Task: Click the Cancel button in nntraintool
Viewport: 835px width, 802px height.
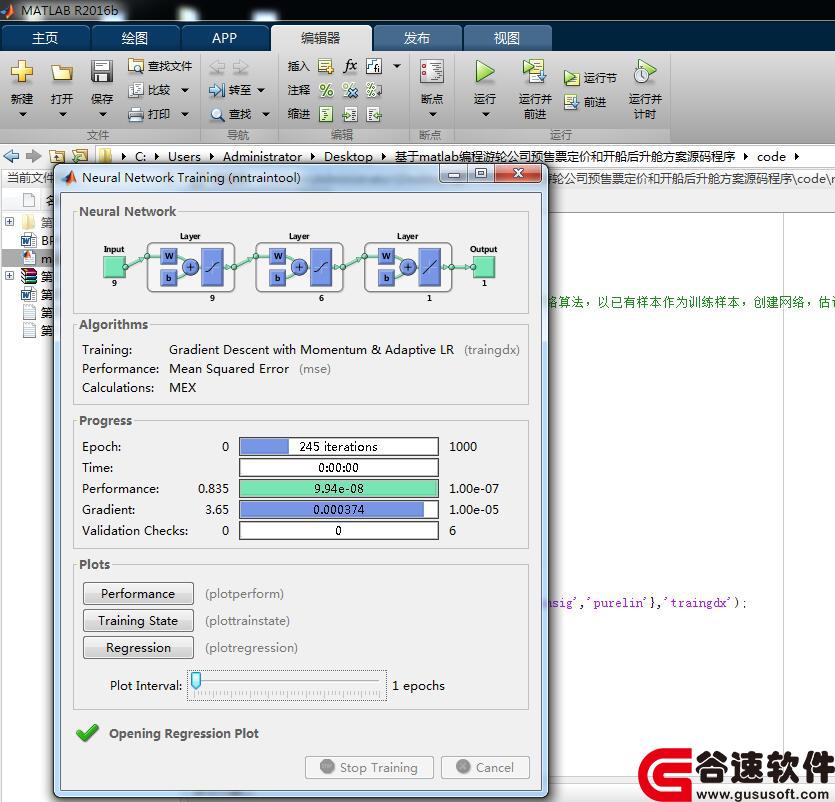Action: [x=486, y=767]
